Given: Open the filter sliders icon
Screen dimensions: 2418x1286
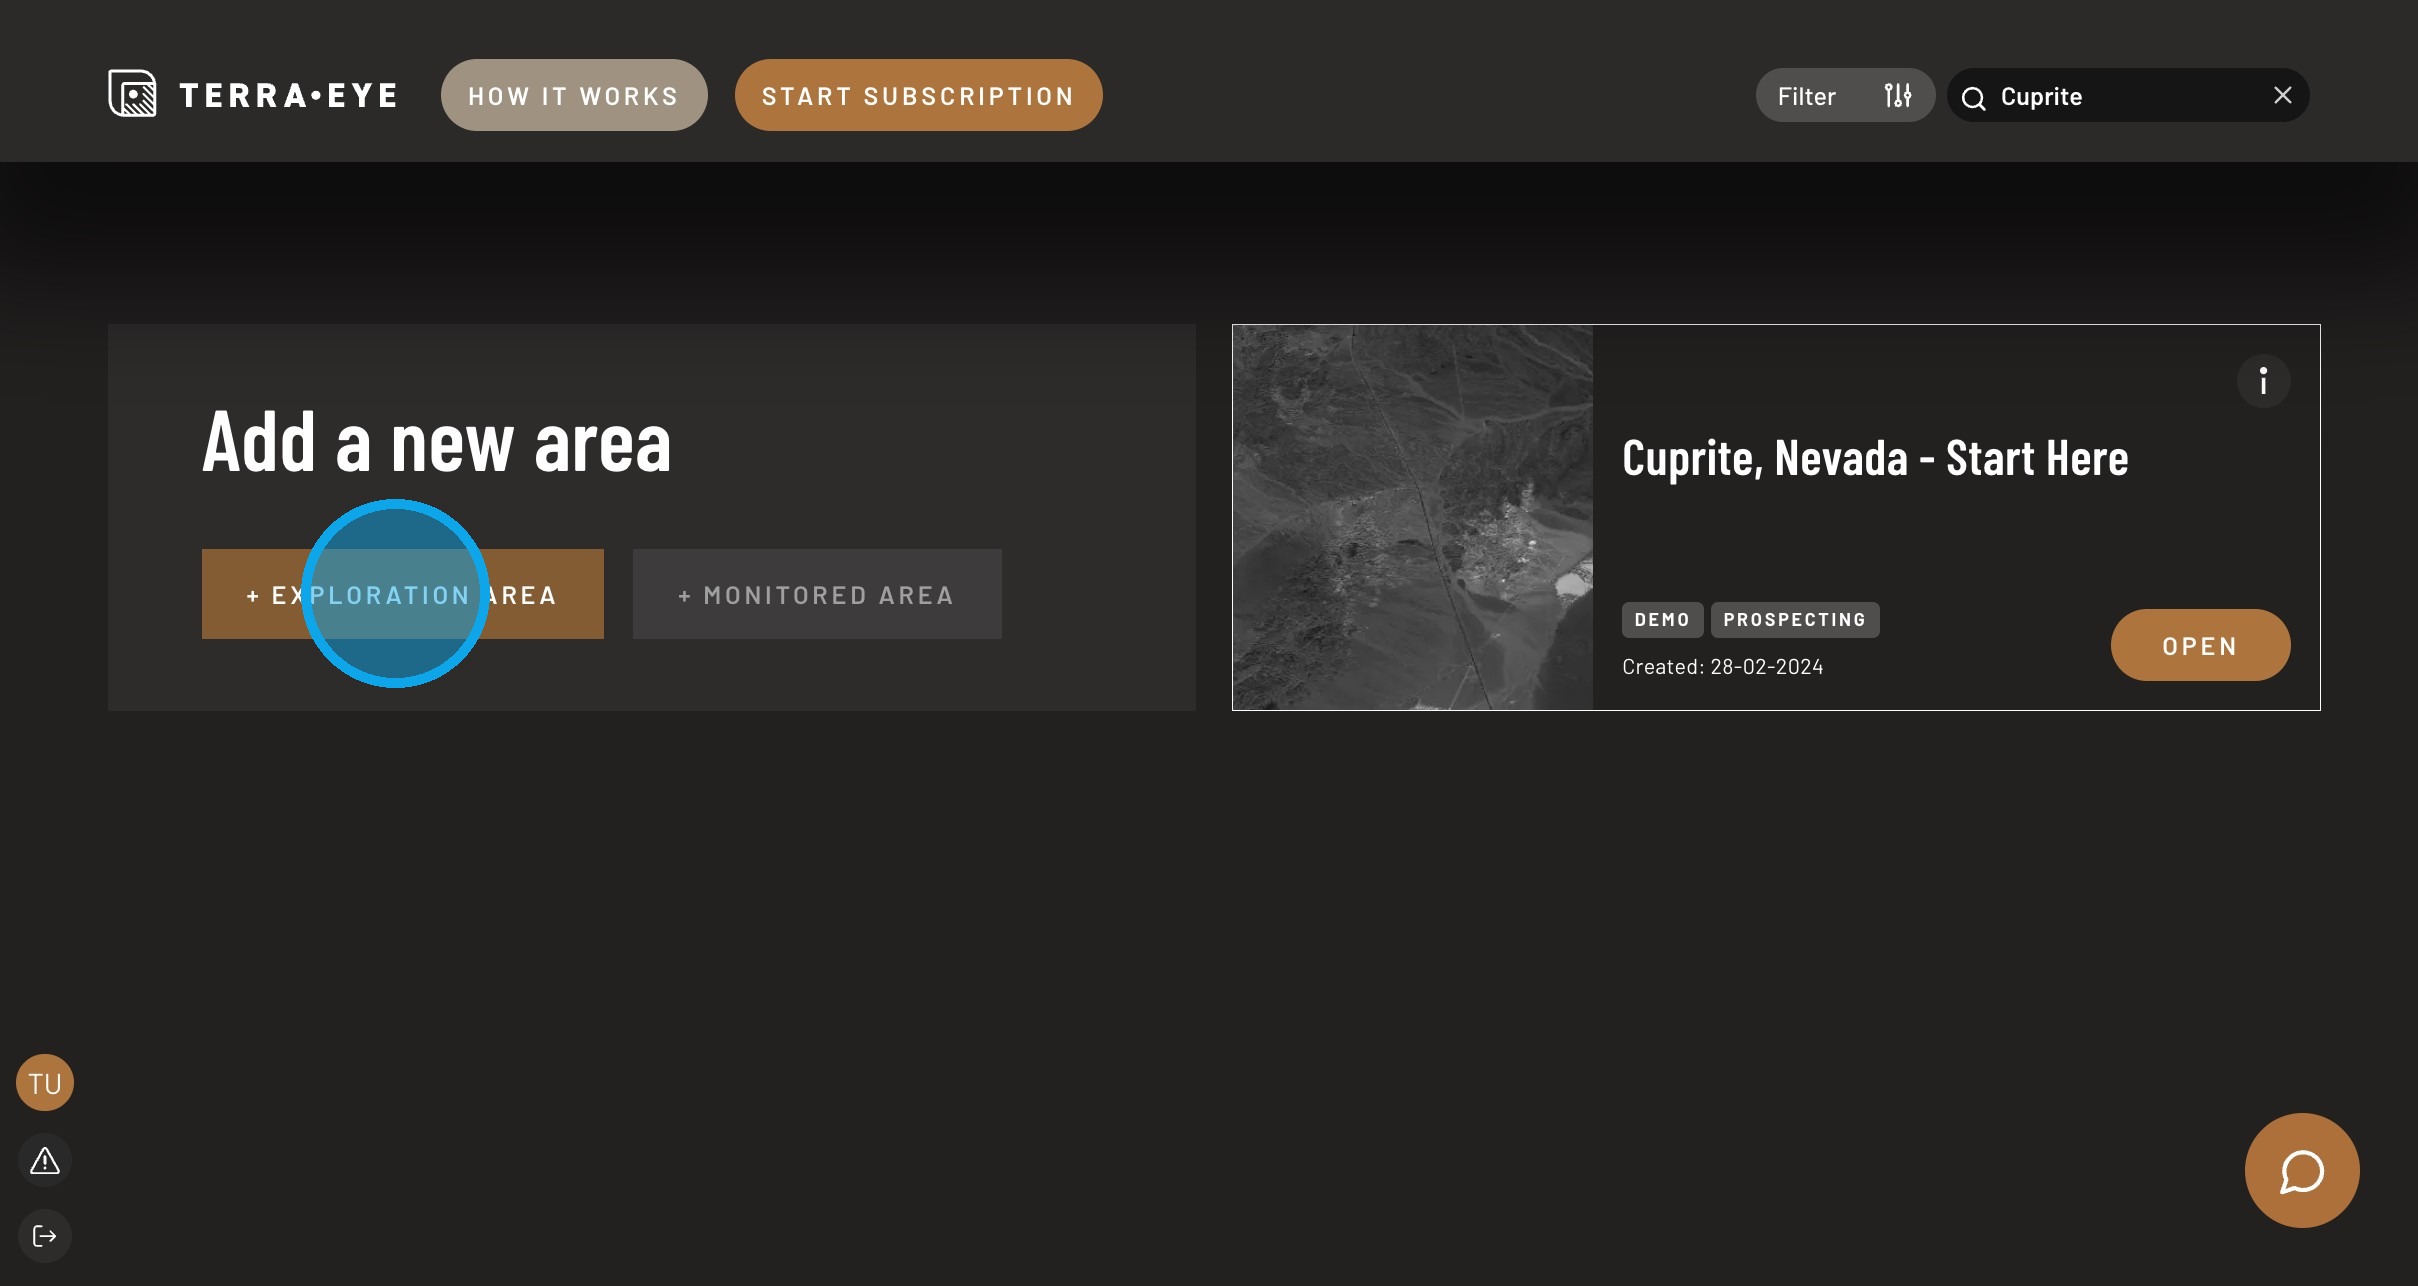Looking at the screenshot, I should (1897, 96).
